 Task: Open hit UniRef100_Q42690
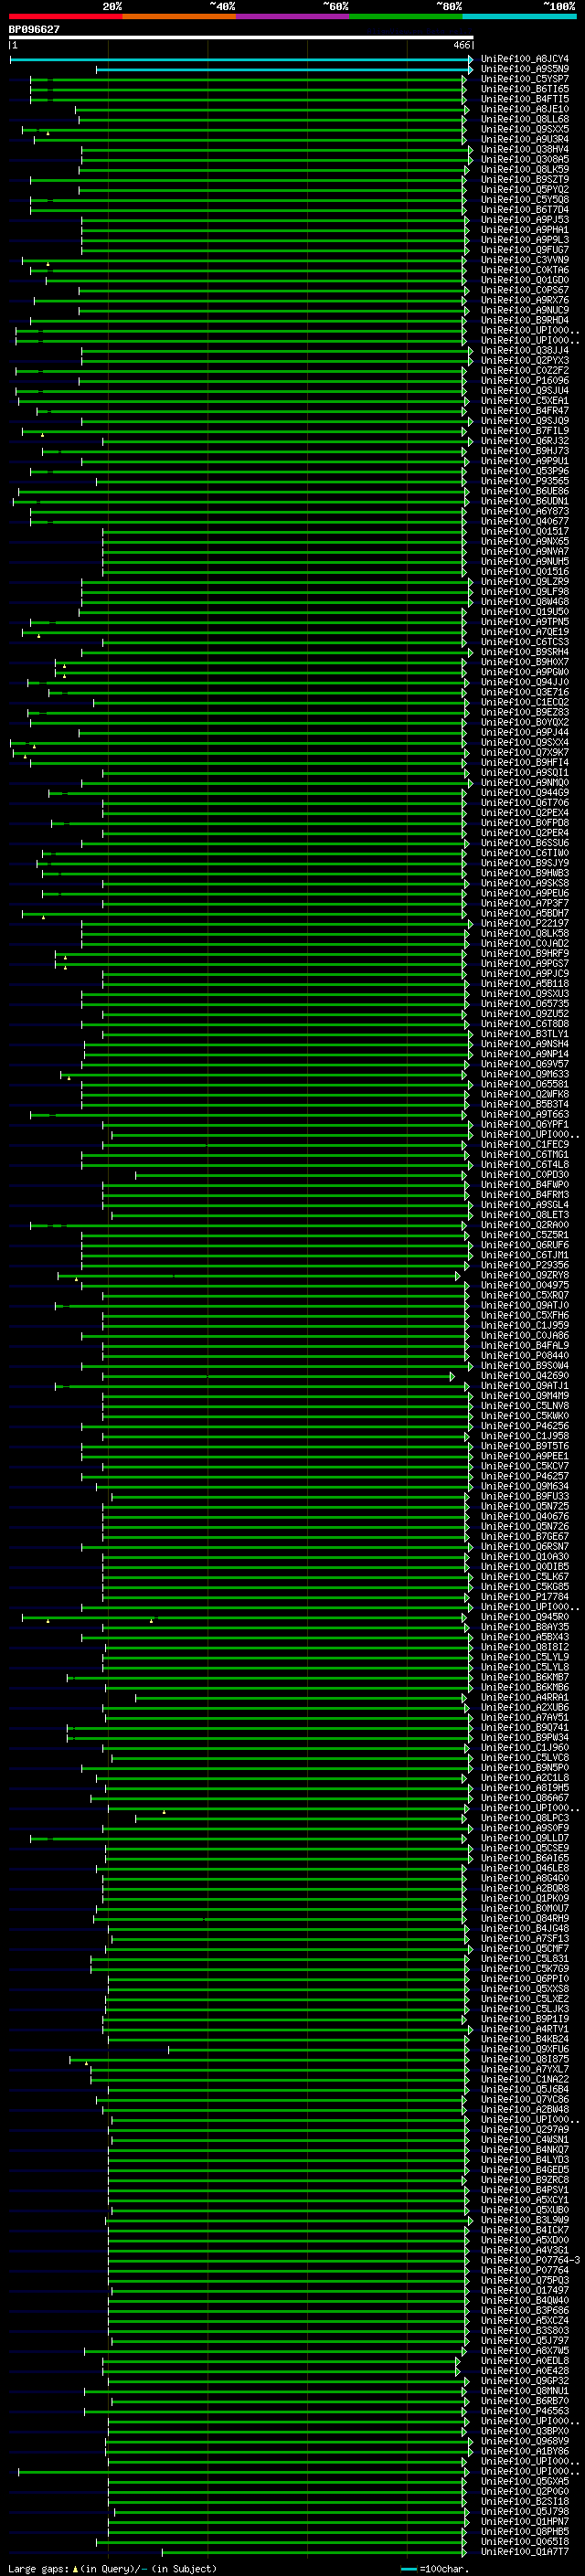pyautogui.click(x=524, y=1376)
